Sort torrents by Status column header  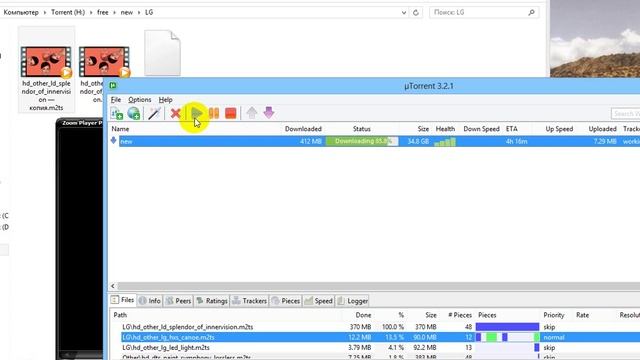[362, 129]
